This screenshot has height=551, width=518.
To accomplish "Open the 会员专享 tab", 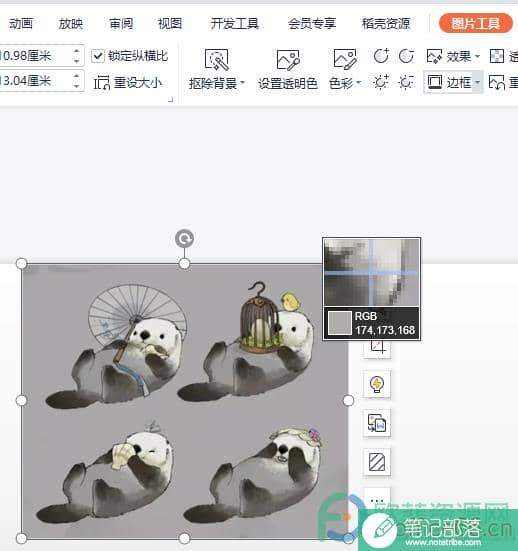I will click(312, 24).
